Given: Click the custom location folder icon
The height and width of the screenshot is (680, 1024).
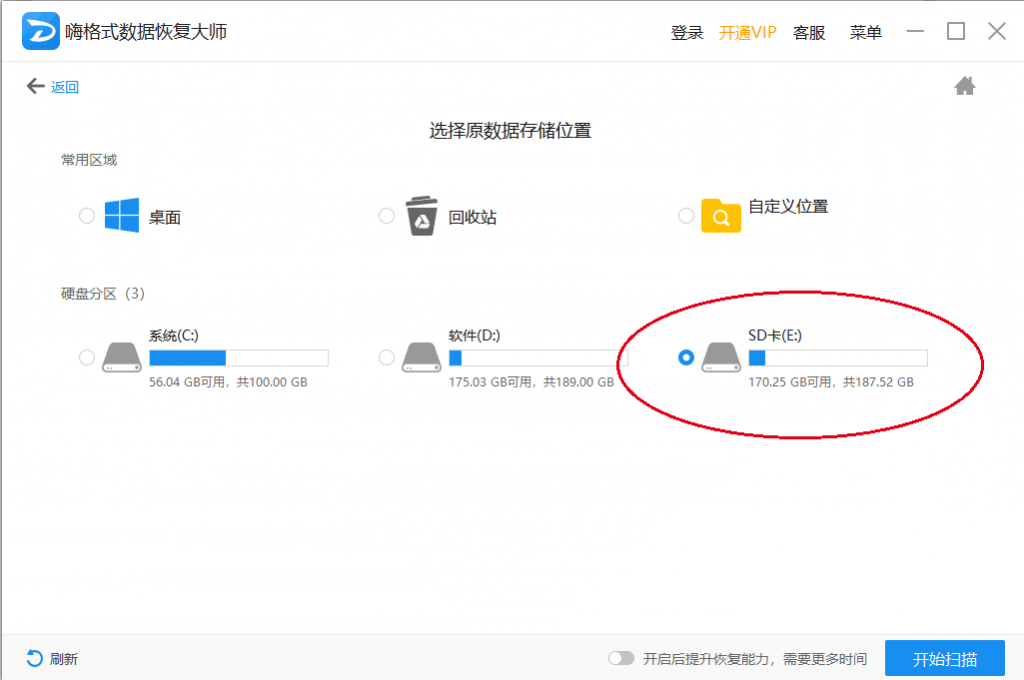Looking at the screenshot, I should 721,216.
